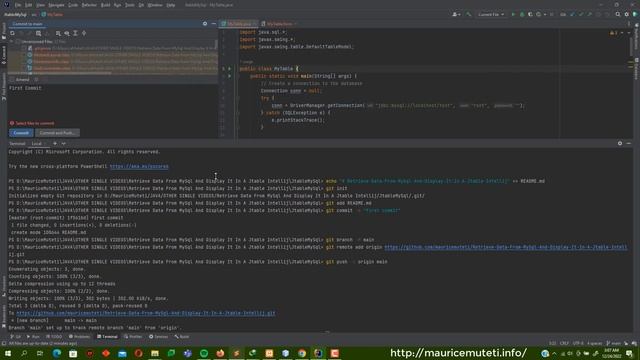Open the Project tool window from left strip

[x=4, y=31]
